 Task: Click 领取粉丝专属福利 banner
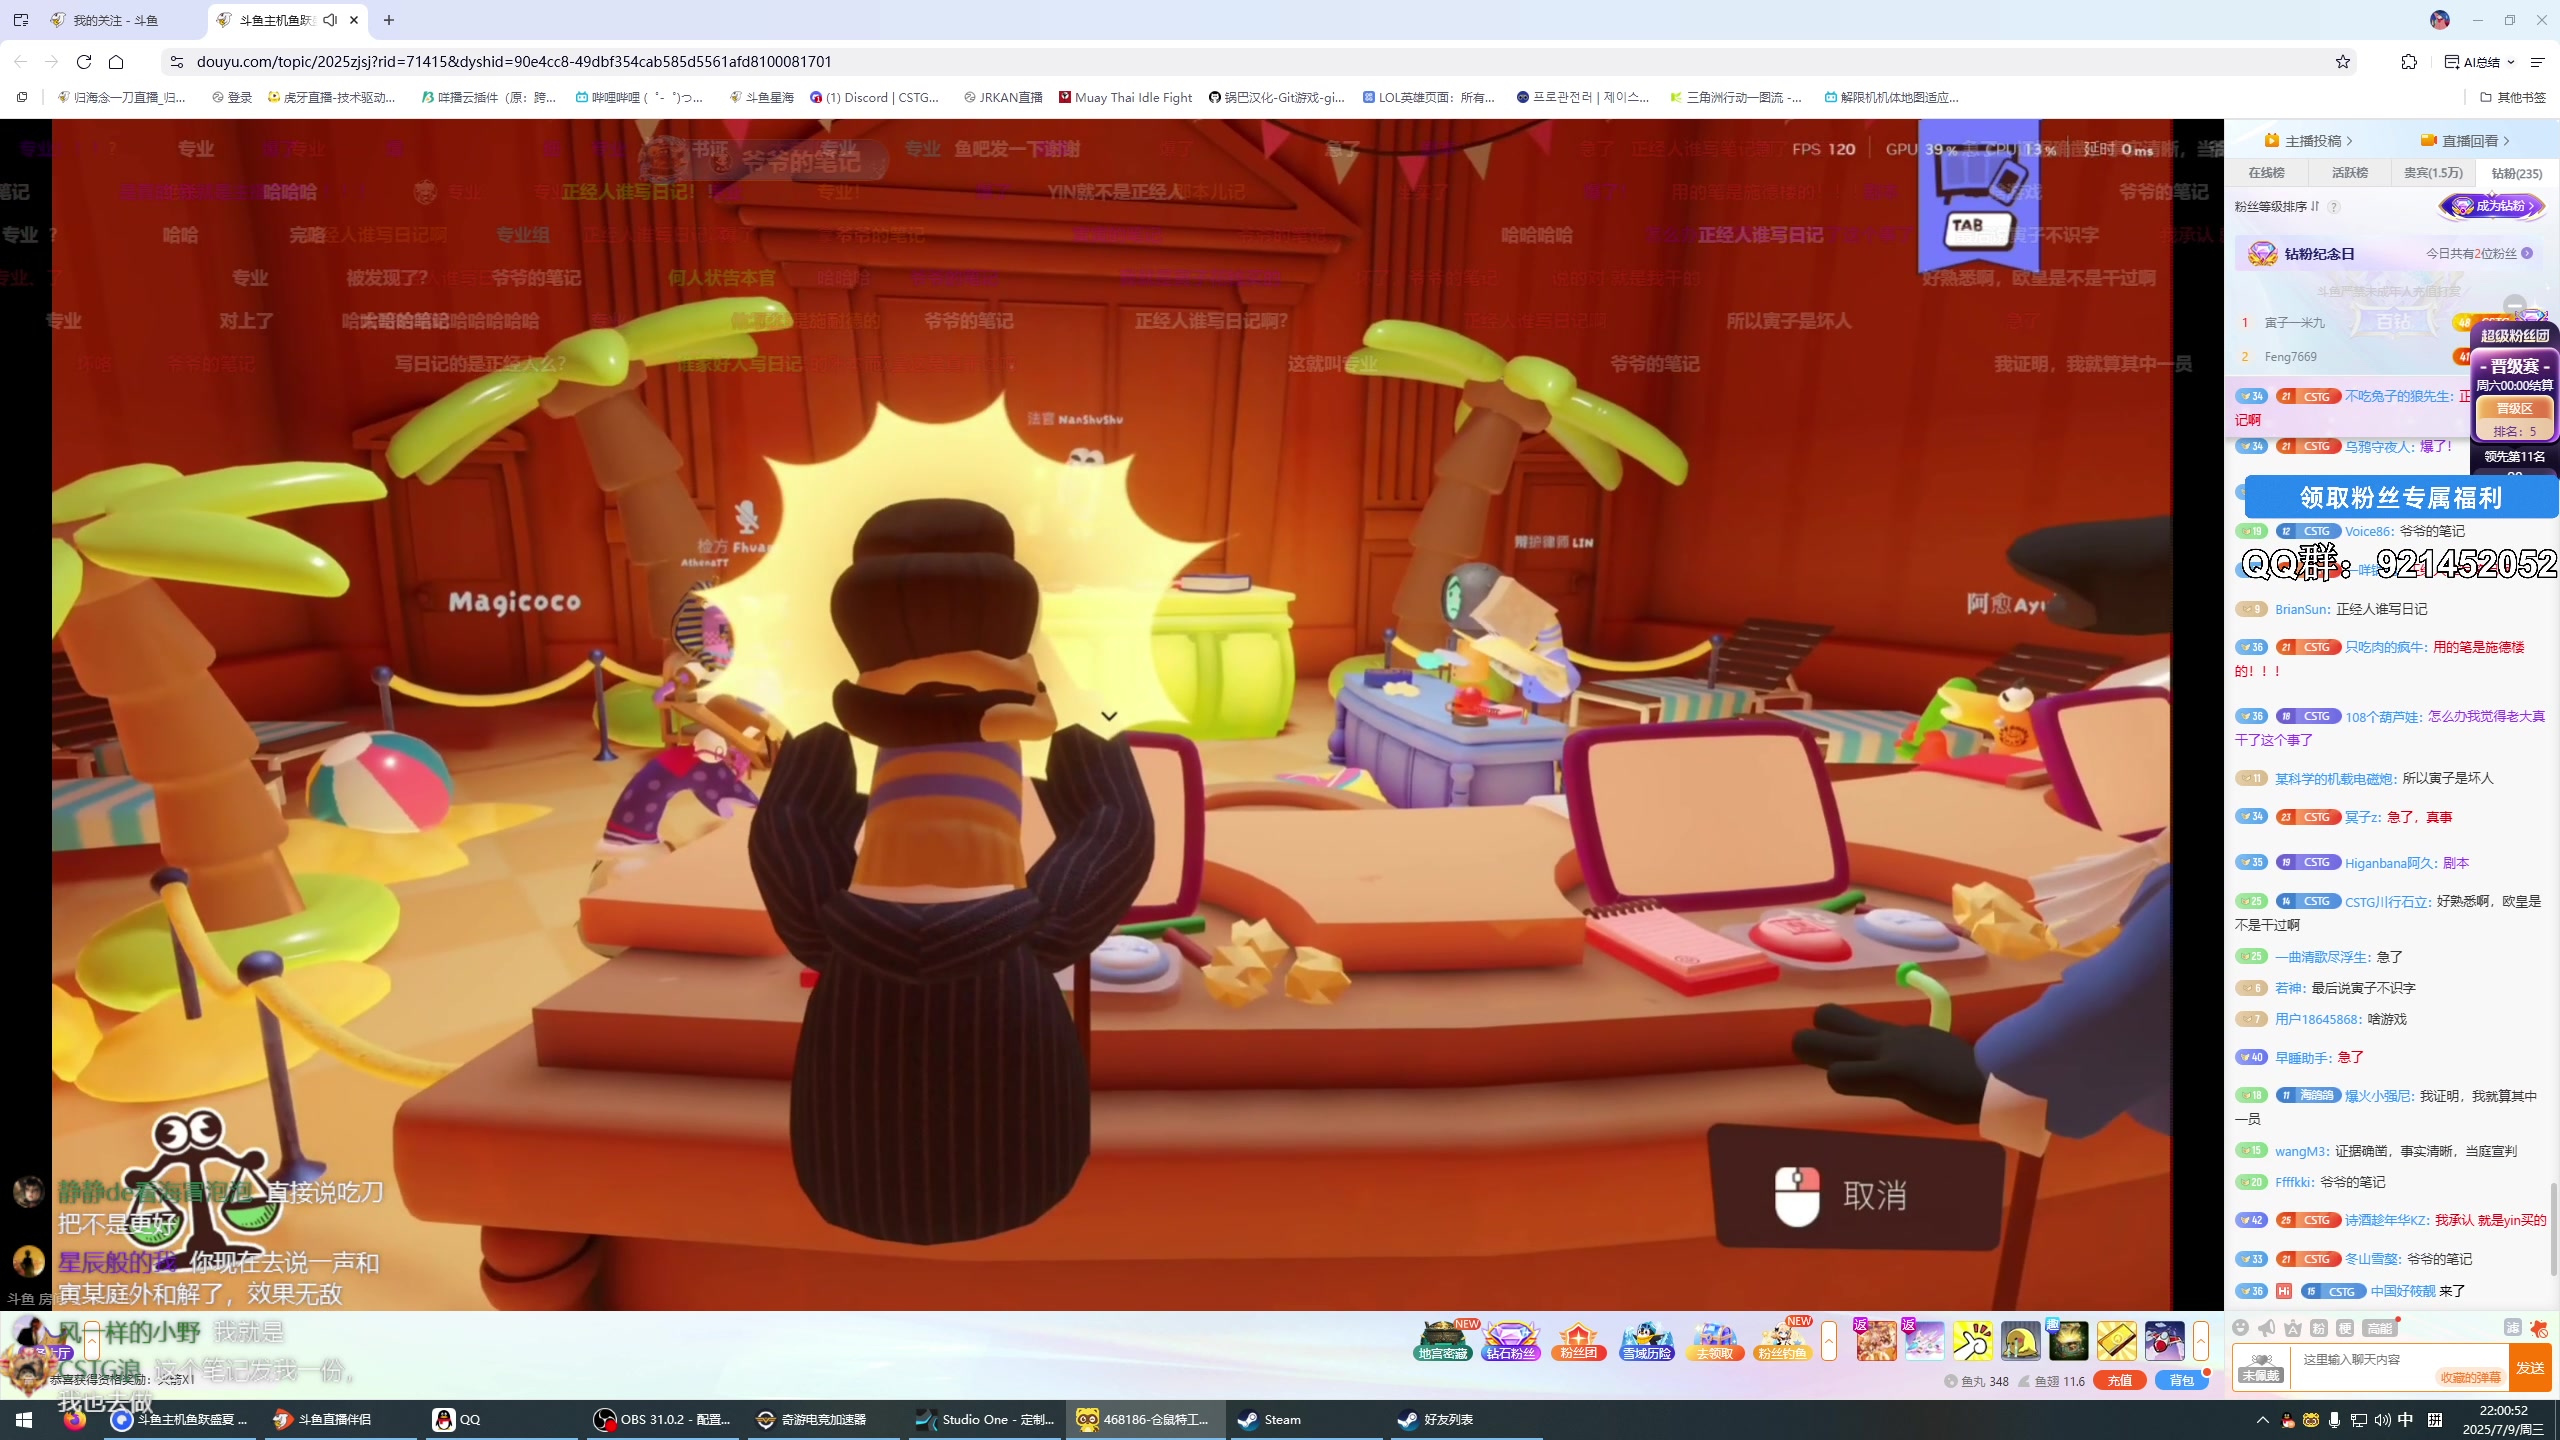click(x=2400, y=498)
